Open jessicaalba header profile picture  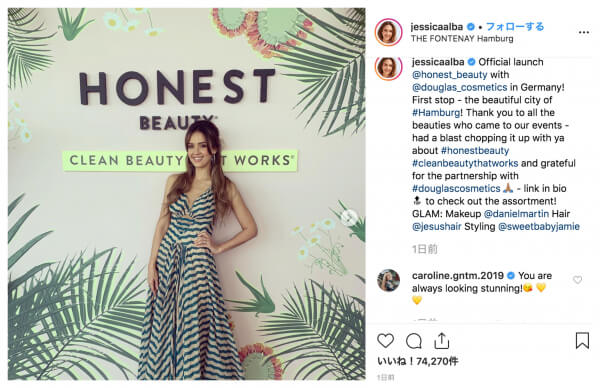(388, 32)
